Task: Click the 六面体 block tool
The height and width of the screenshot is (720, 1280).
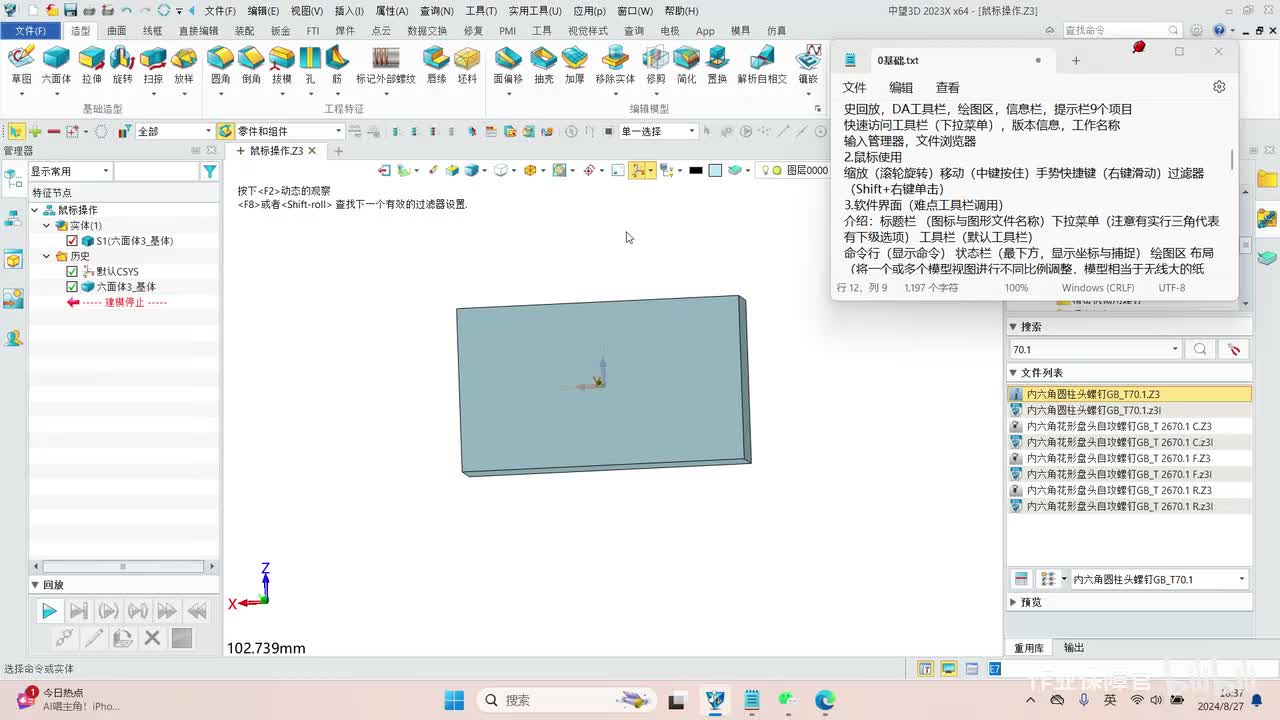Action: click(x=56, y=64)
